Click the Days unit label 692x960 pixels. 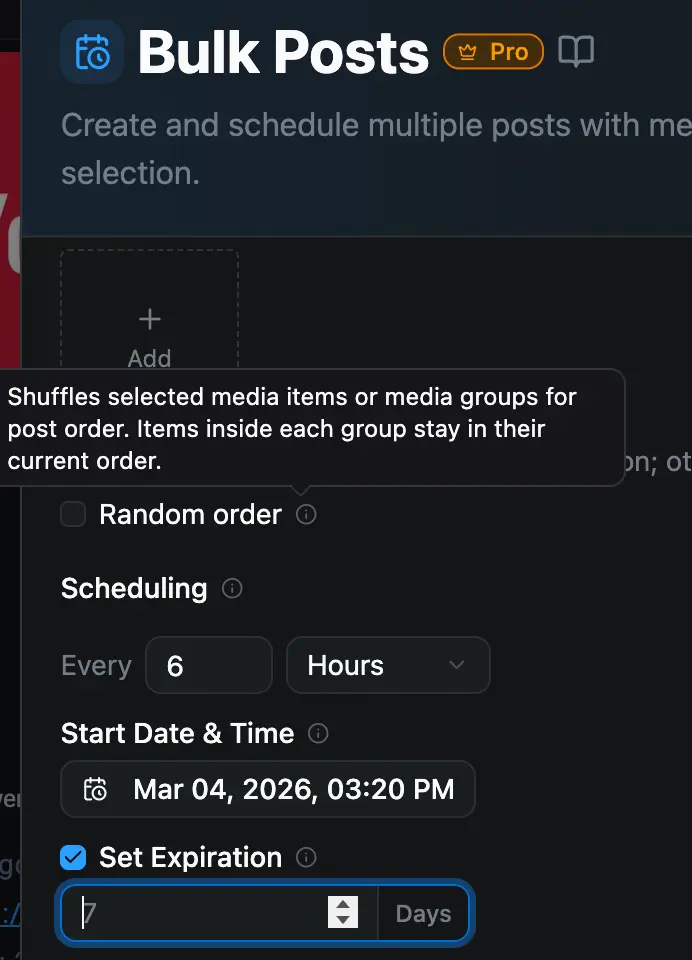422,913
